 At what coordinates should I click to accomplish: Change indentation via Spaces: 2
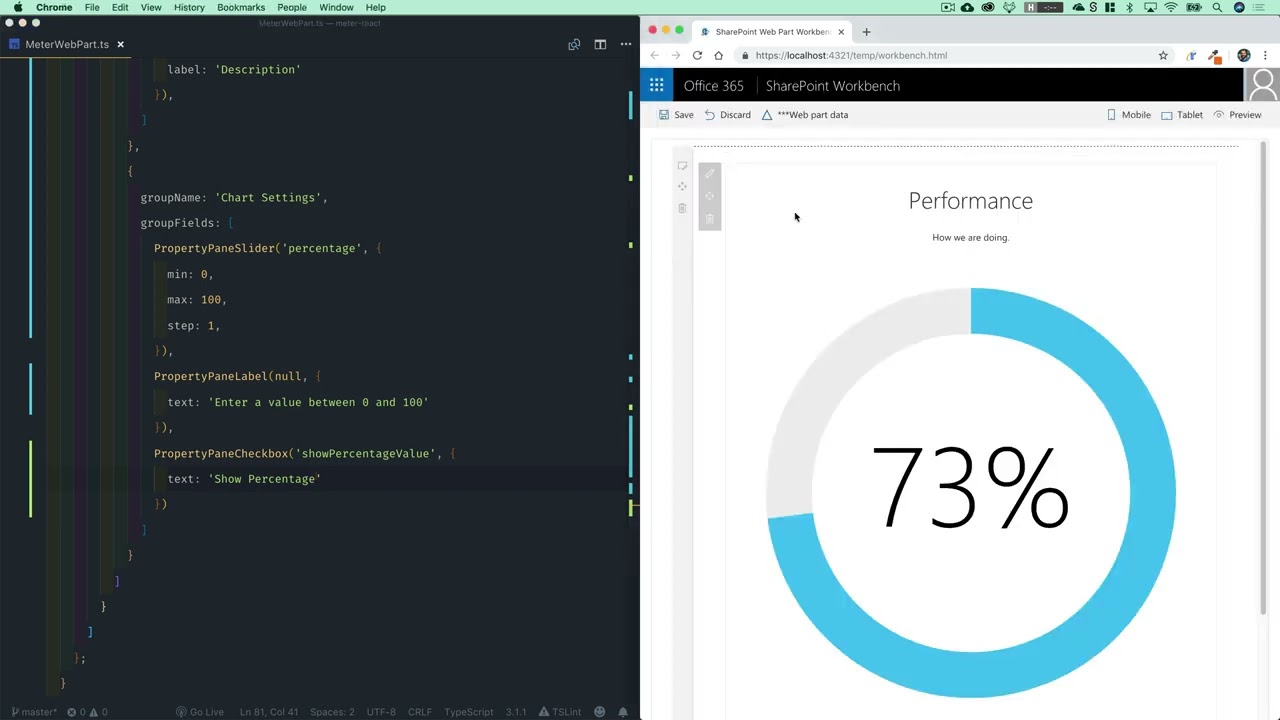(332, 712)
